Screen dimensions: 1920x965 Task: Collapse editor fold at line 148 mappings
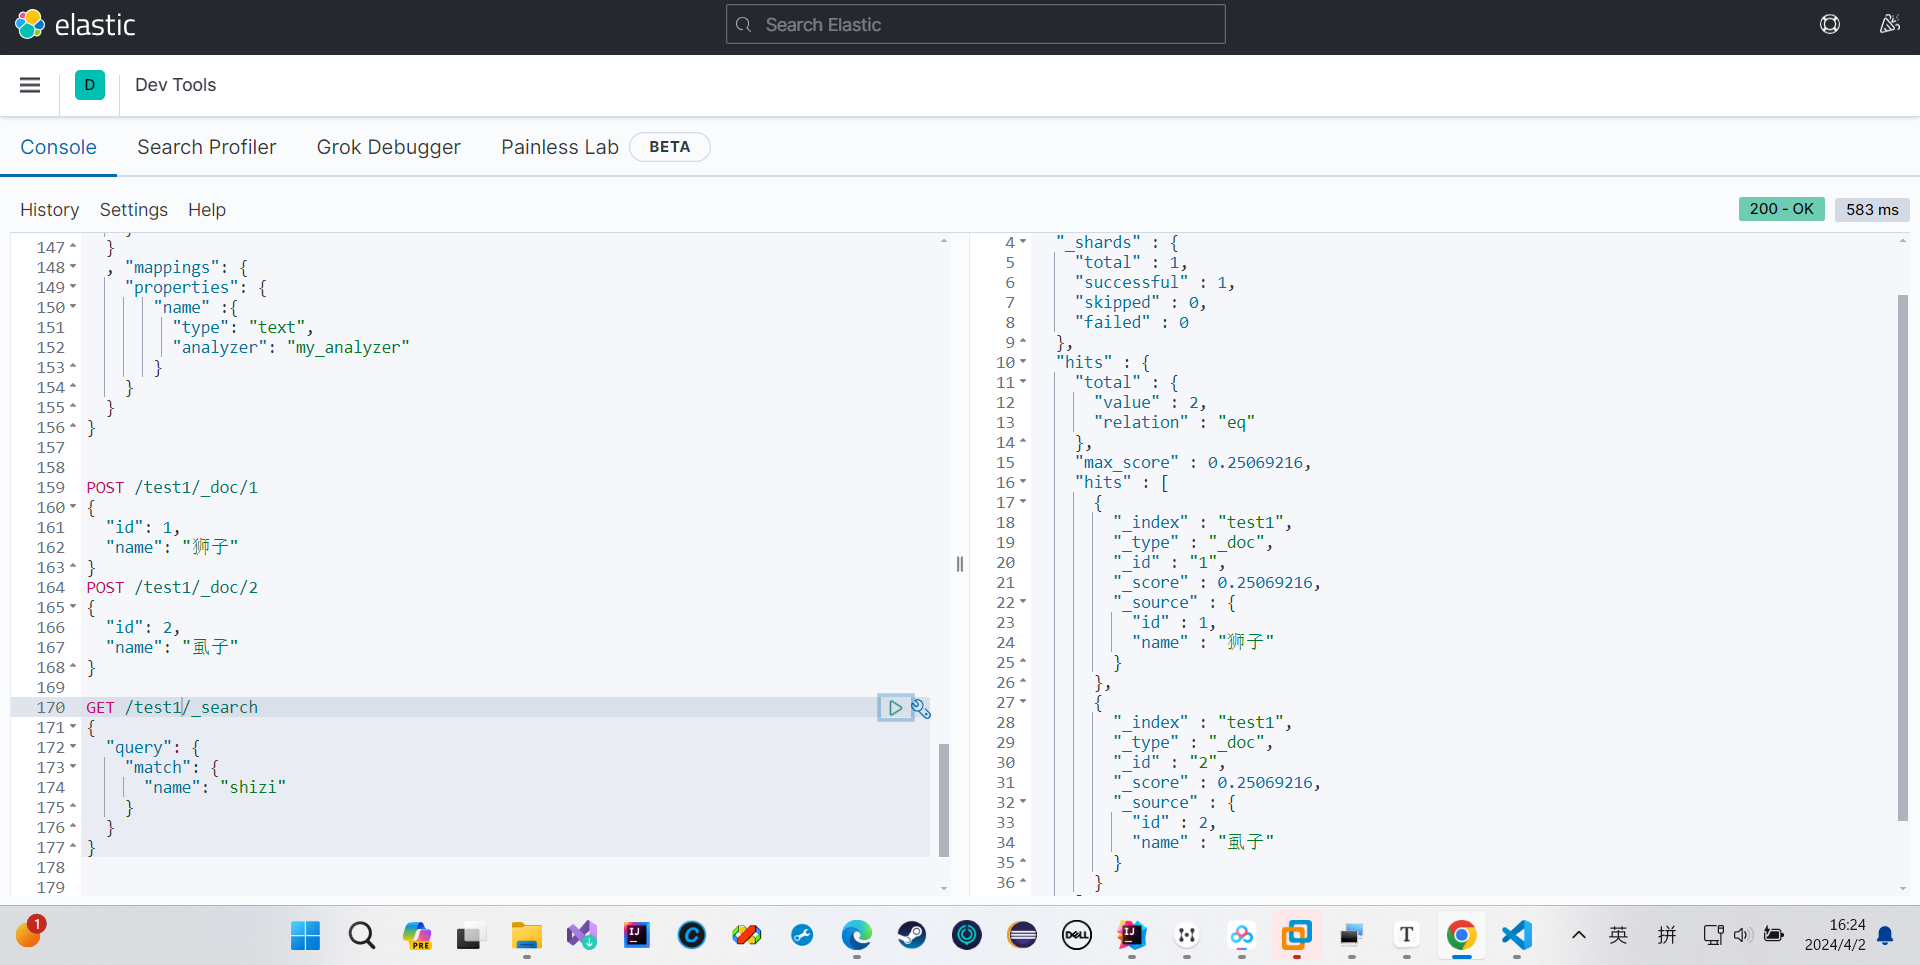tap(73, 267)
